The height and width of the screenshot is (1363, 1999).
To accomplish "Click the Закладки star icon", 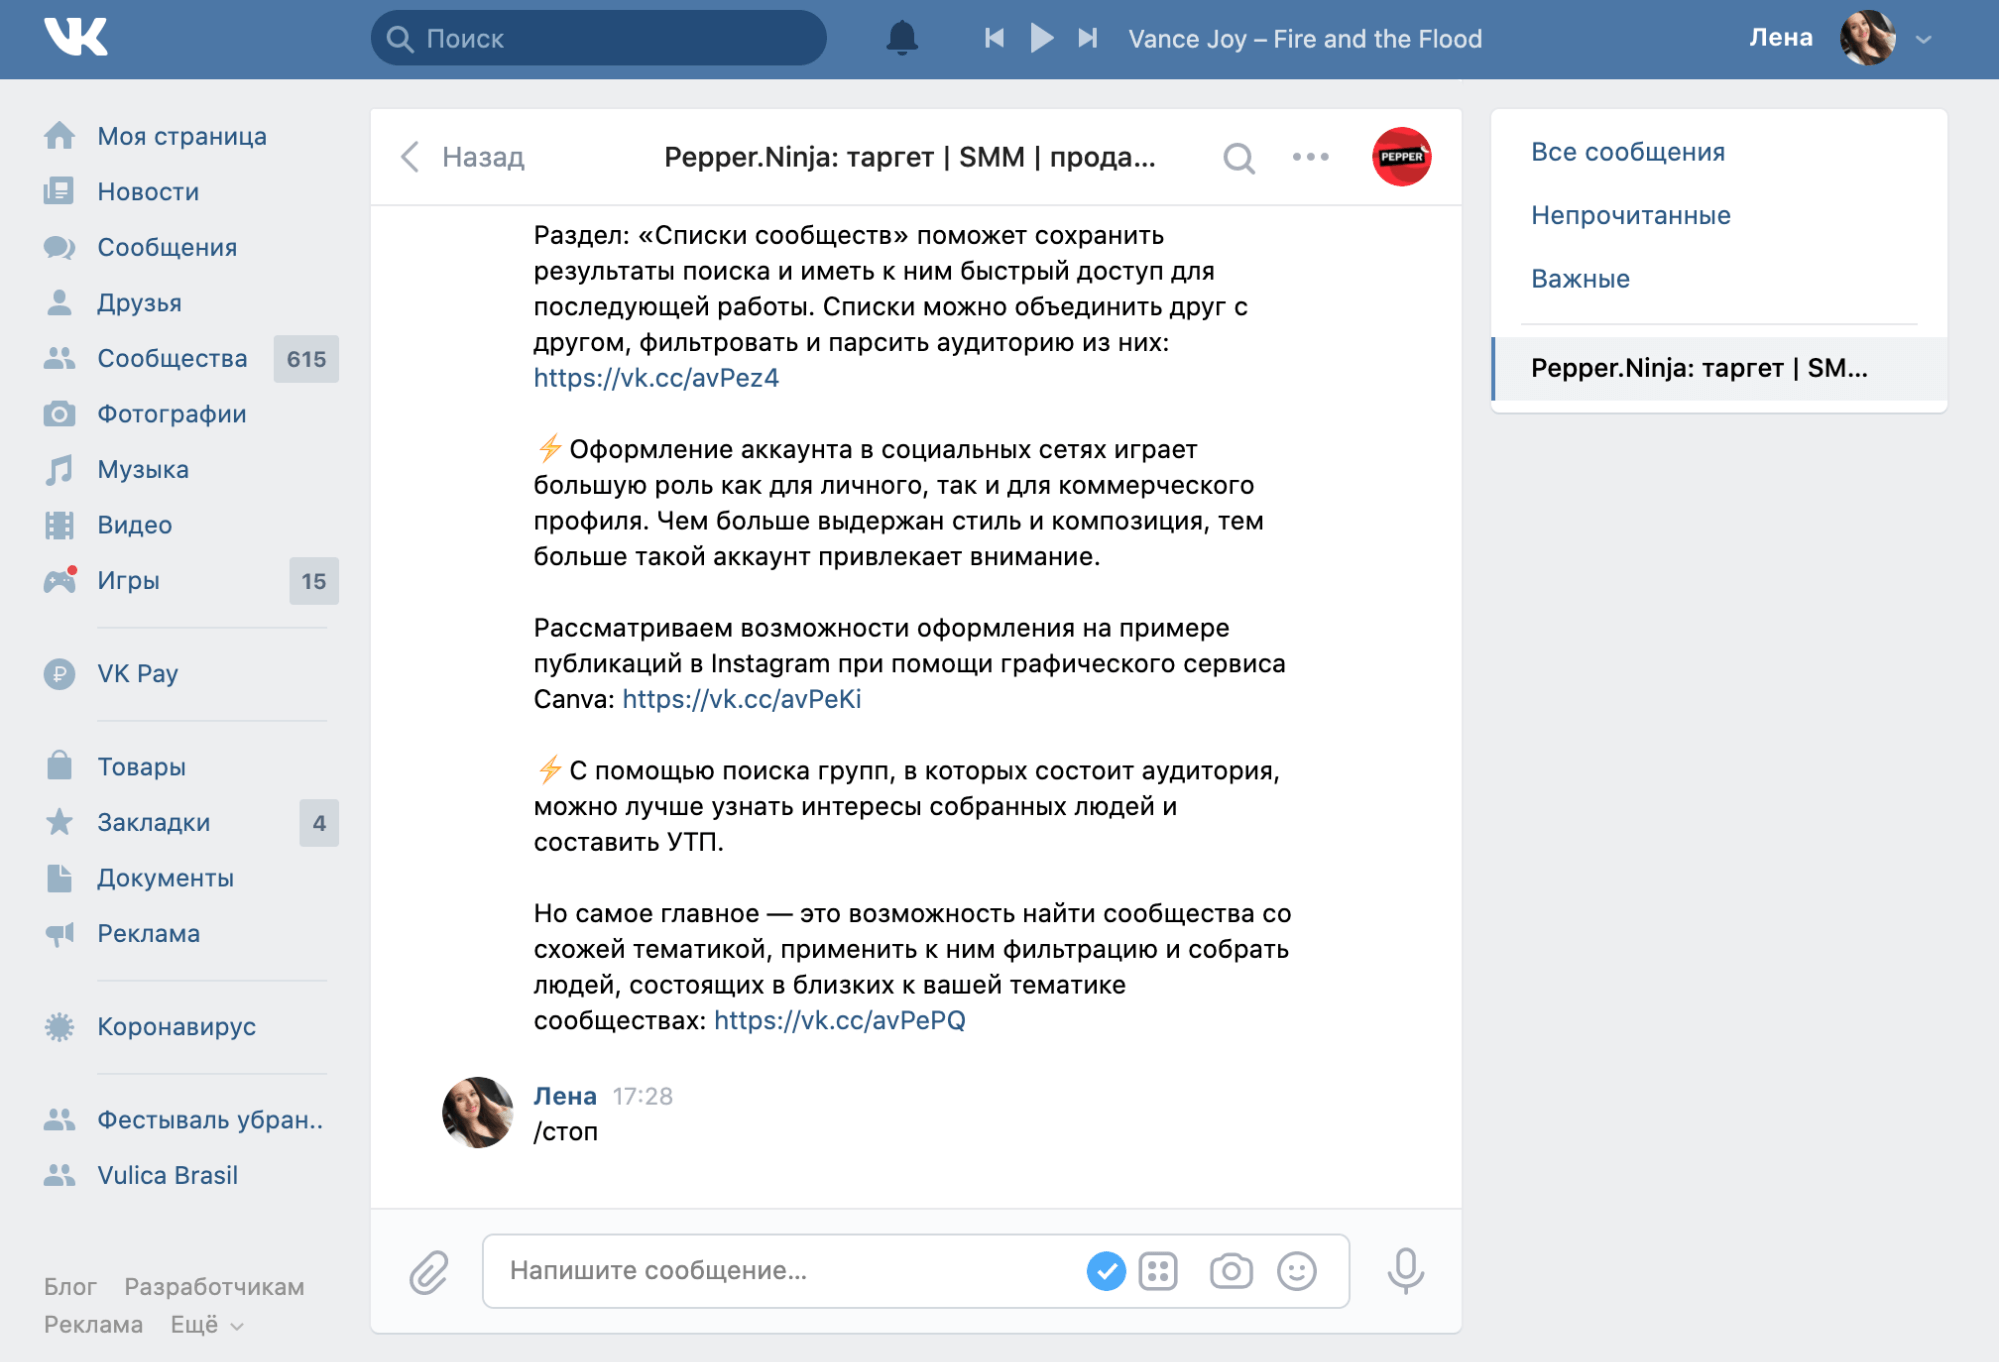I will point(59,822).
